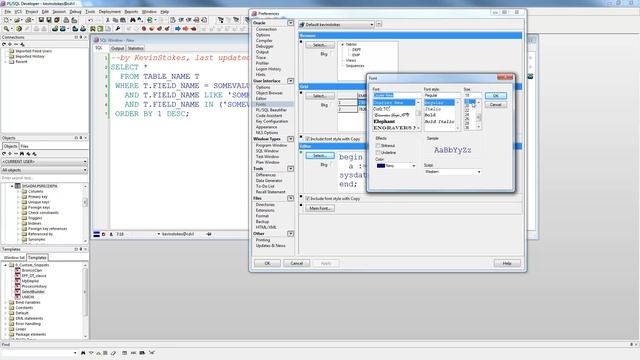Click the Execute gear icon in second toolbar
Viewport: 640px width, 360px height.
(19, 29)
